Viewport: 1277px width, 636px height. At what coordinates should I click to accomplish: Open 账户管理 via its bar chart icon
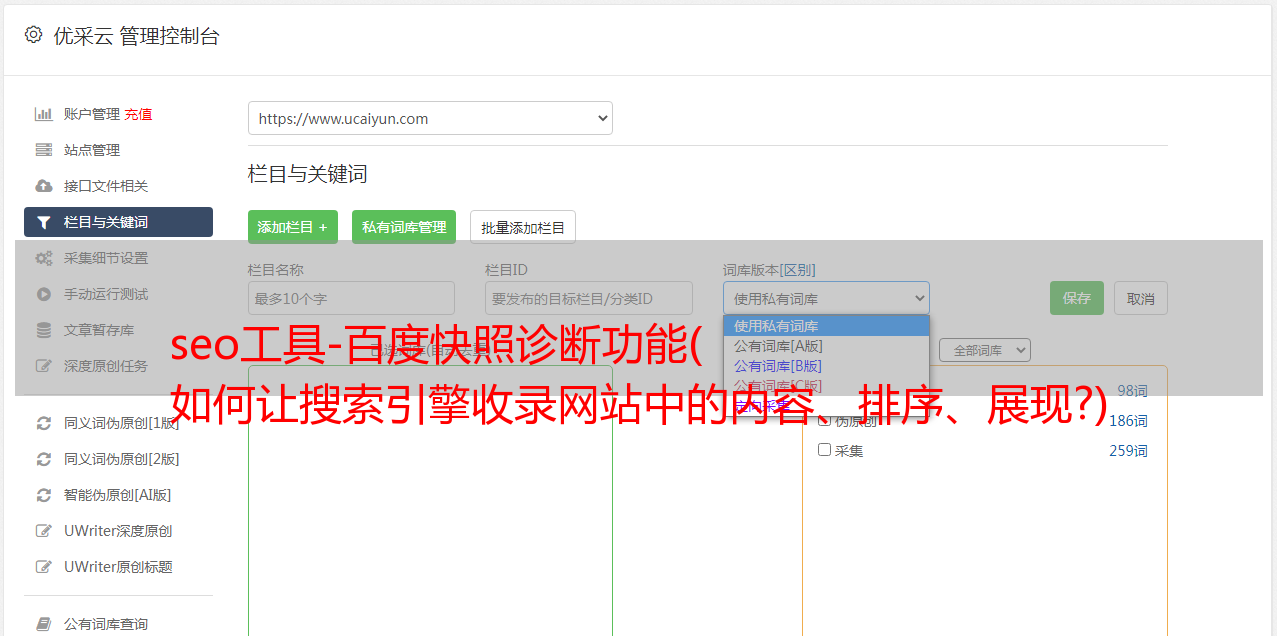44,114
